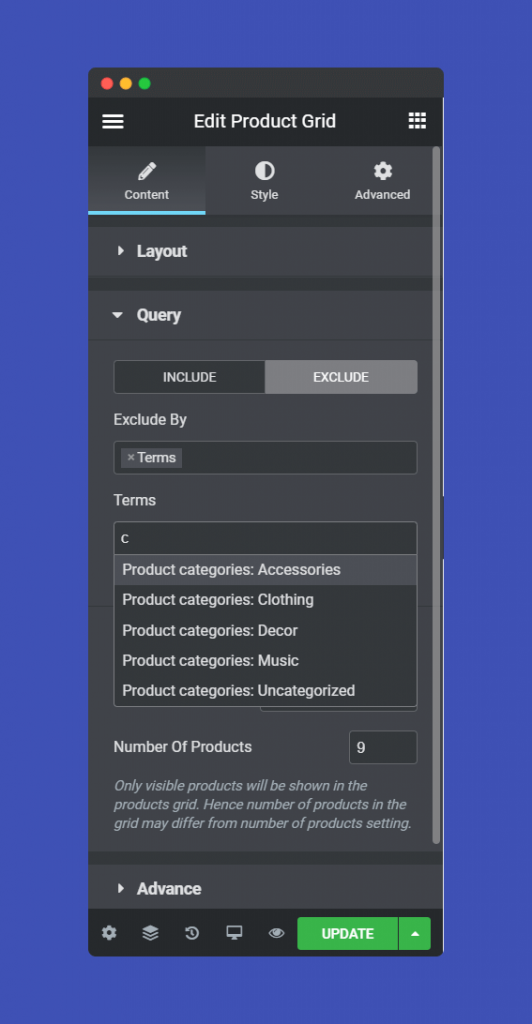The height and width of the screenshot is (1024, 532).
Task: Open the Navigator layers icon
Action: point(150,933)
